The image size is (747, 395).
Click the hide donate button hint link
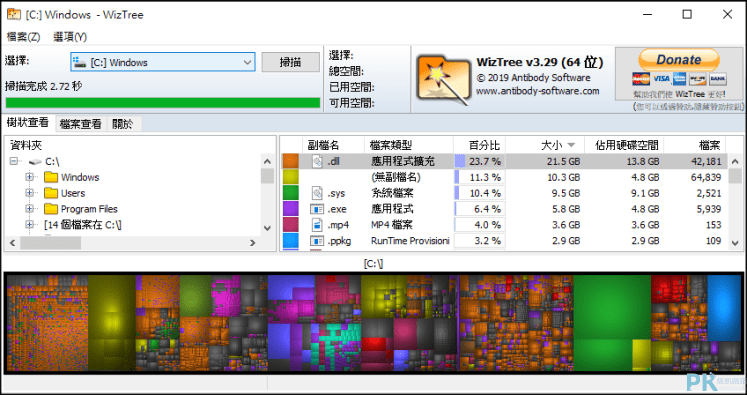tap(688, 107)
